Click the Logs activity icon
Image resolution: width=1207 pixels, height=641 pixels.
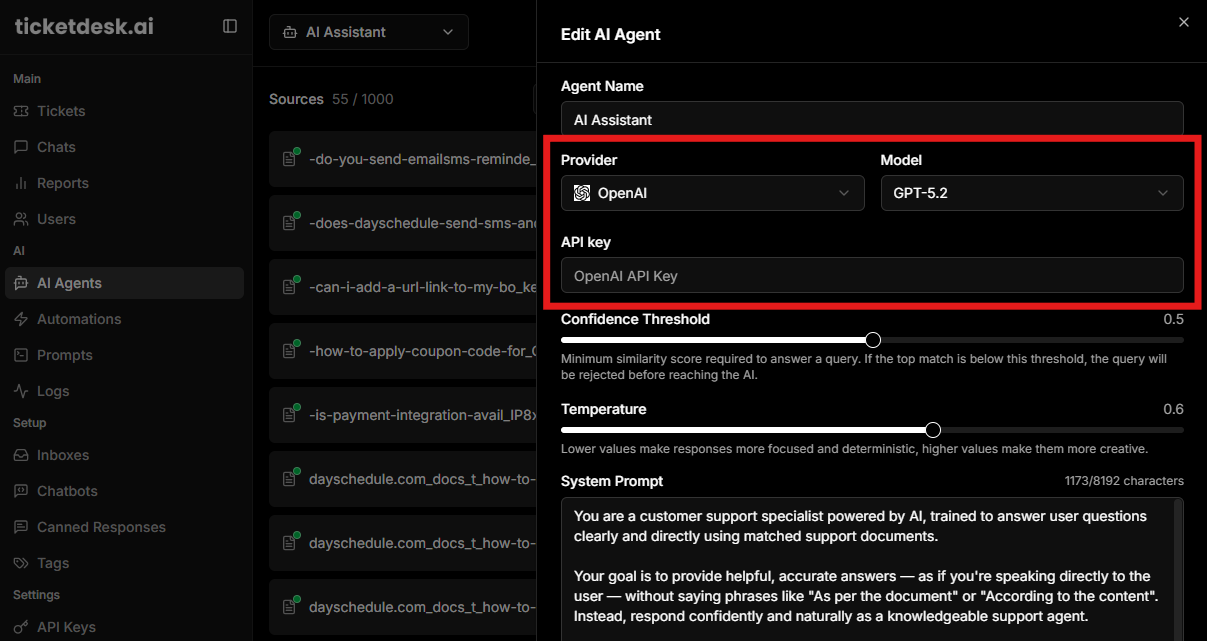click(x=21, y=391)
